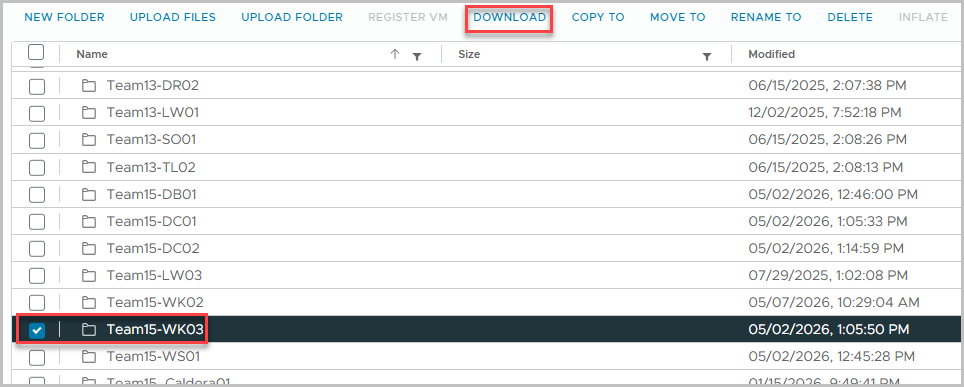Click date 05/02/2026, 12:45:28 PM
The image size is (964, 387).
coord(832,357)
